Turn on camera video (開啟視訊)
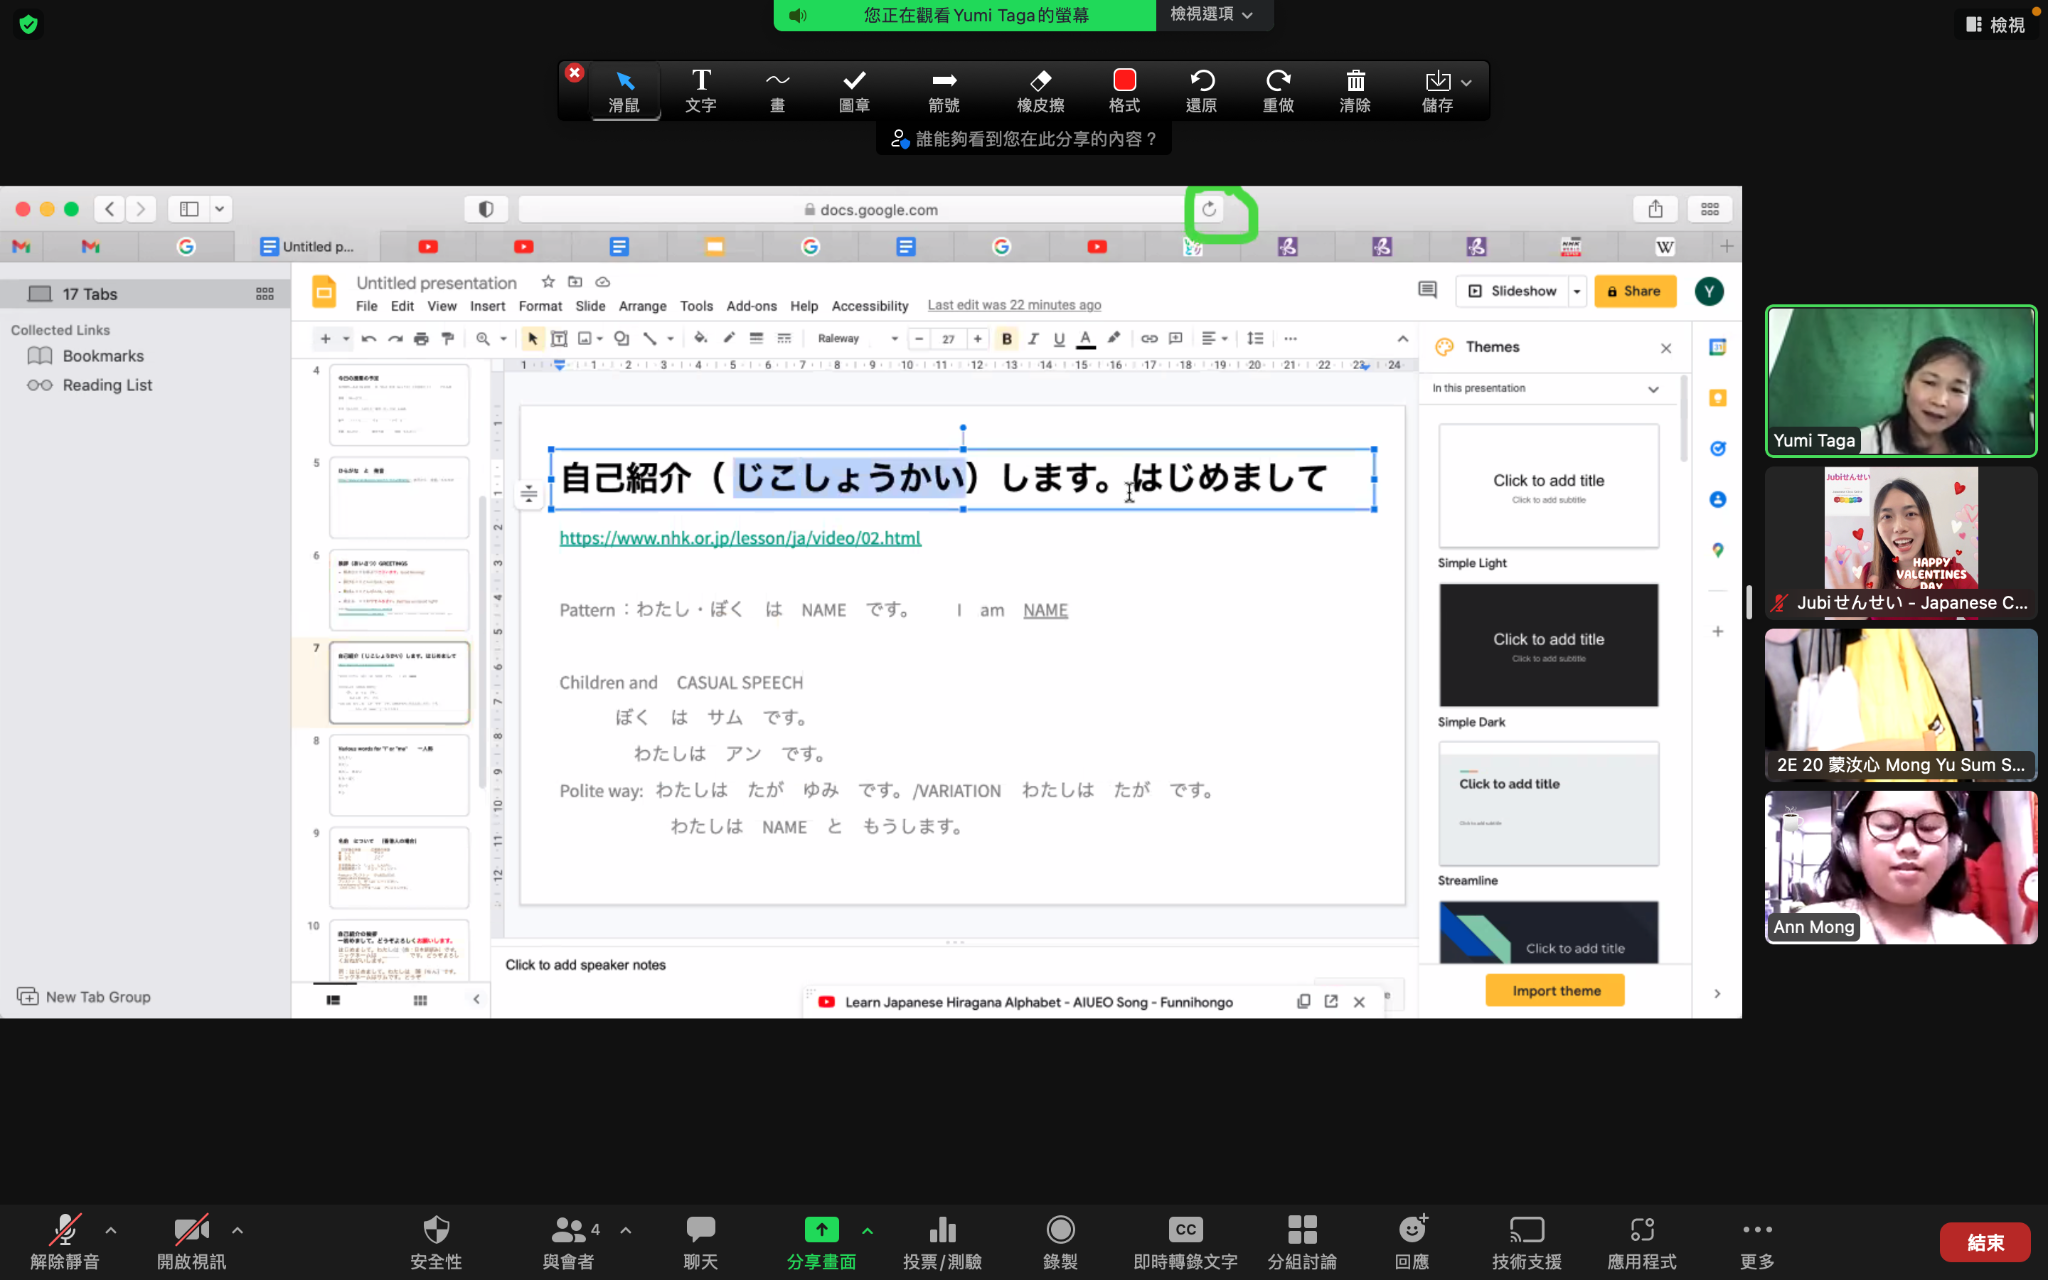 coord(191,1241)
